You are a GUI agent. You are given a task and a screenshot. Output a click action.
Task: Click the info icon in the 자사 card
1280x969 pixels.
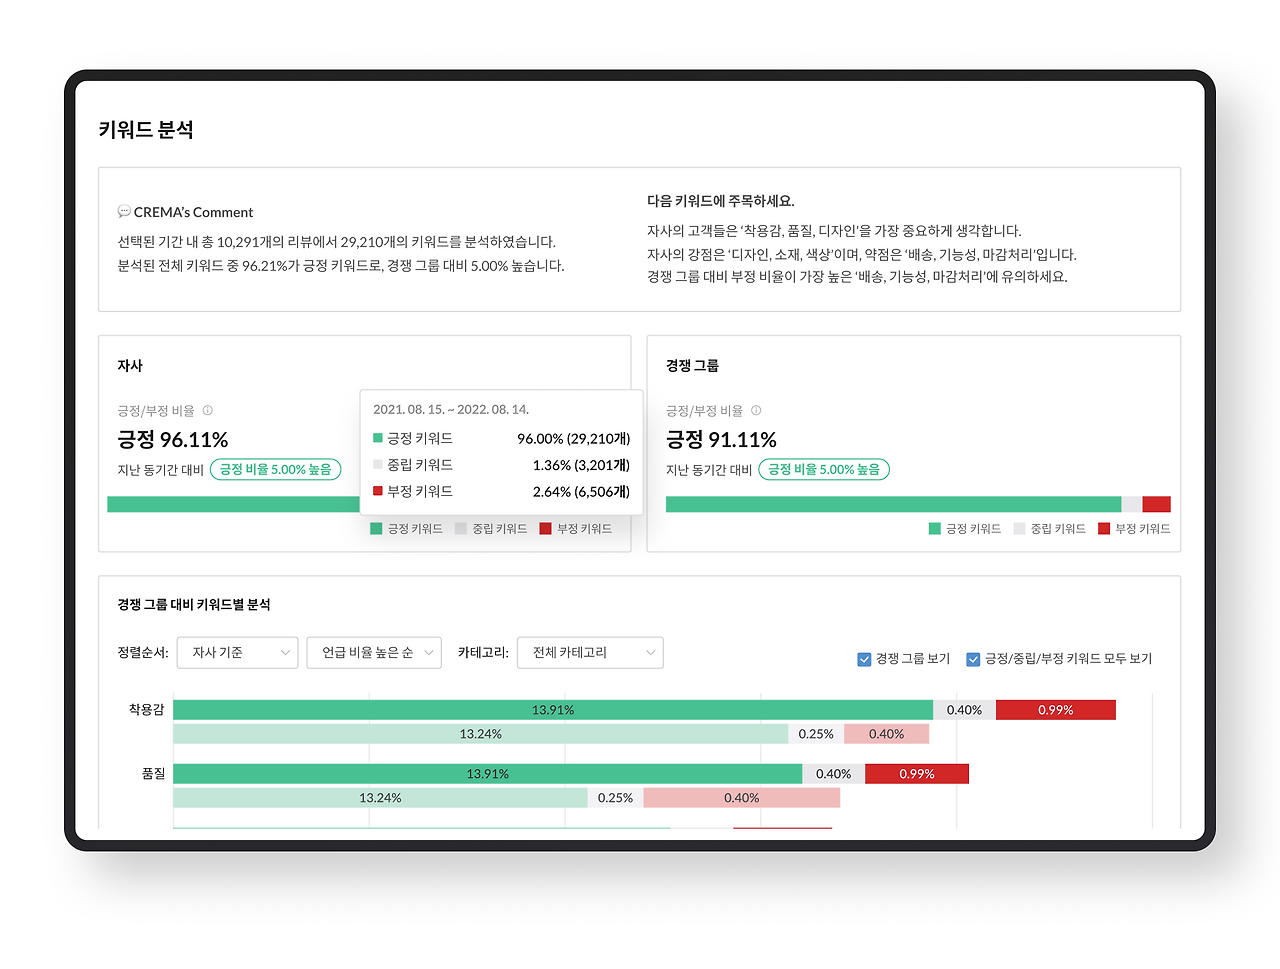point(208,410)
